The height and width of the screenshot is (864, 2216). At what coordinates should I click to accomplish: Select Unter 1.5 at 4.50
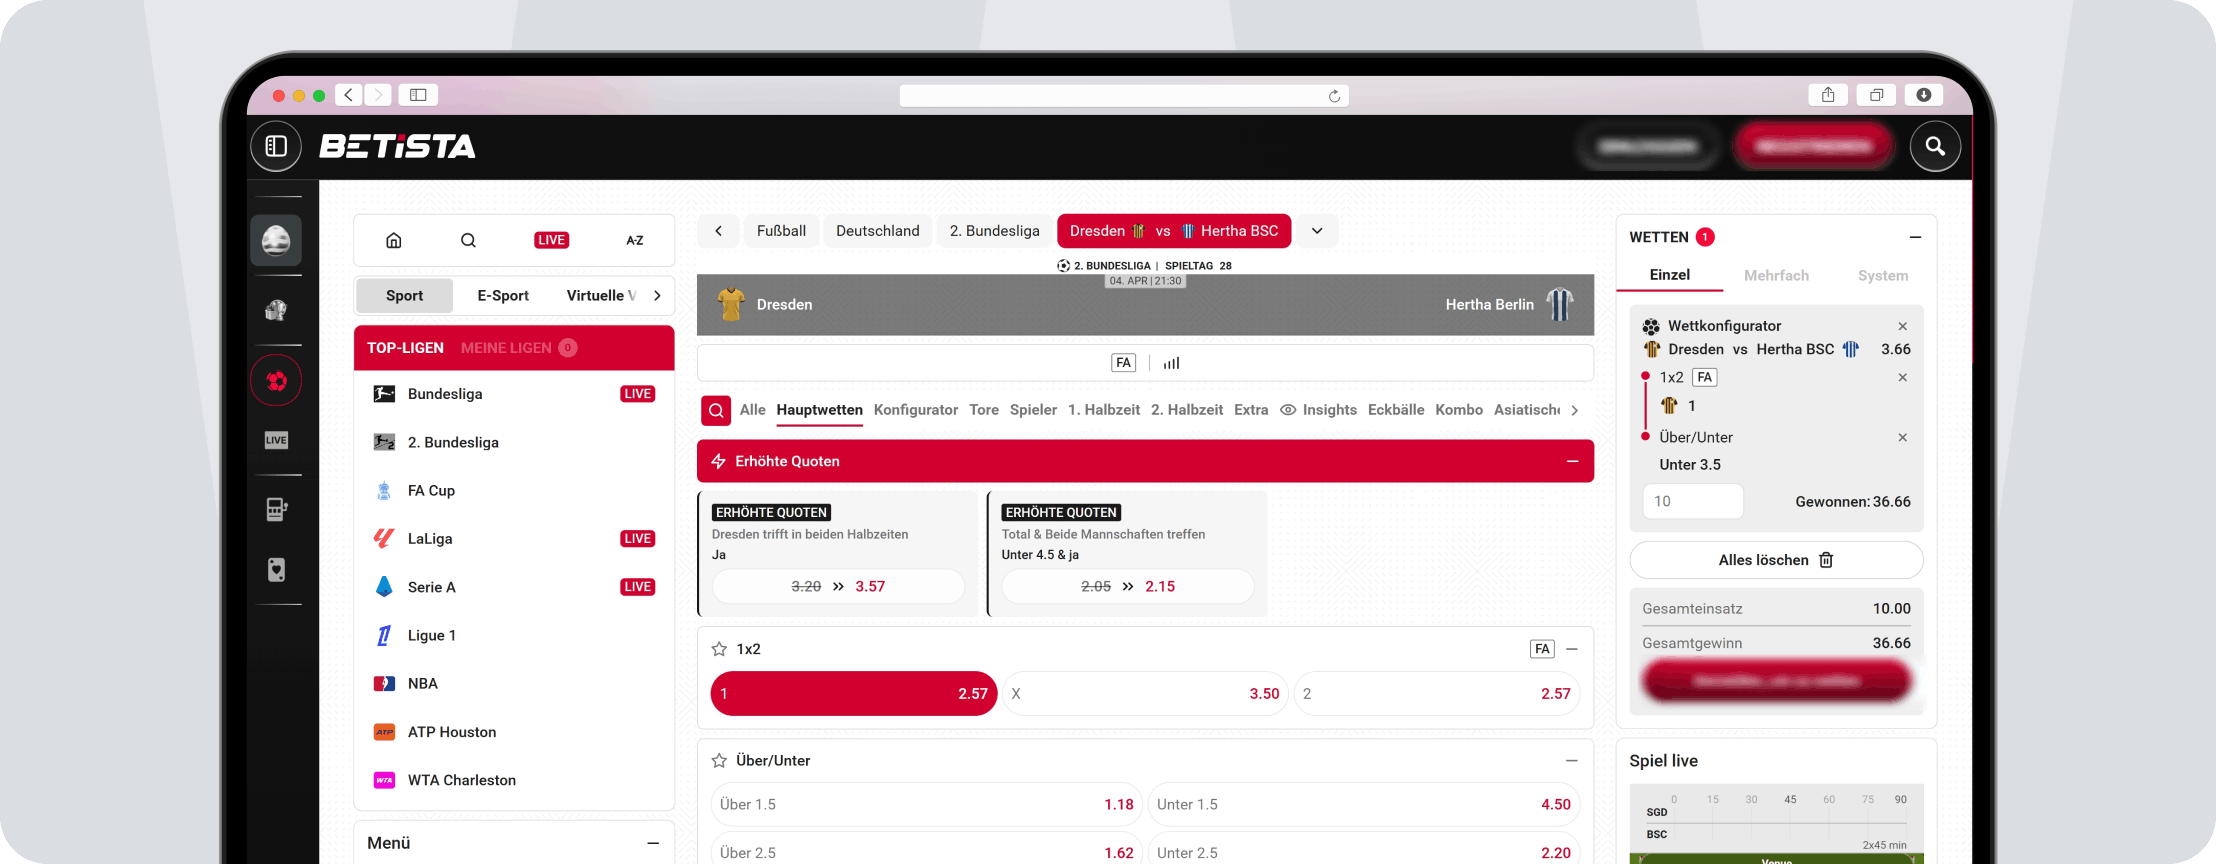pos(1364,804)
